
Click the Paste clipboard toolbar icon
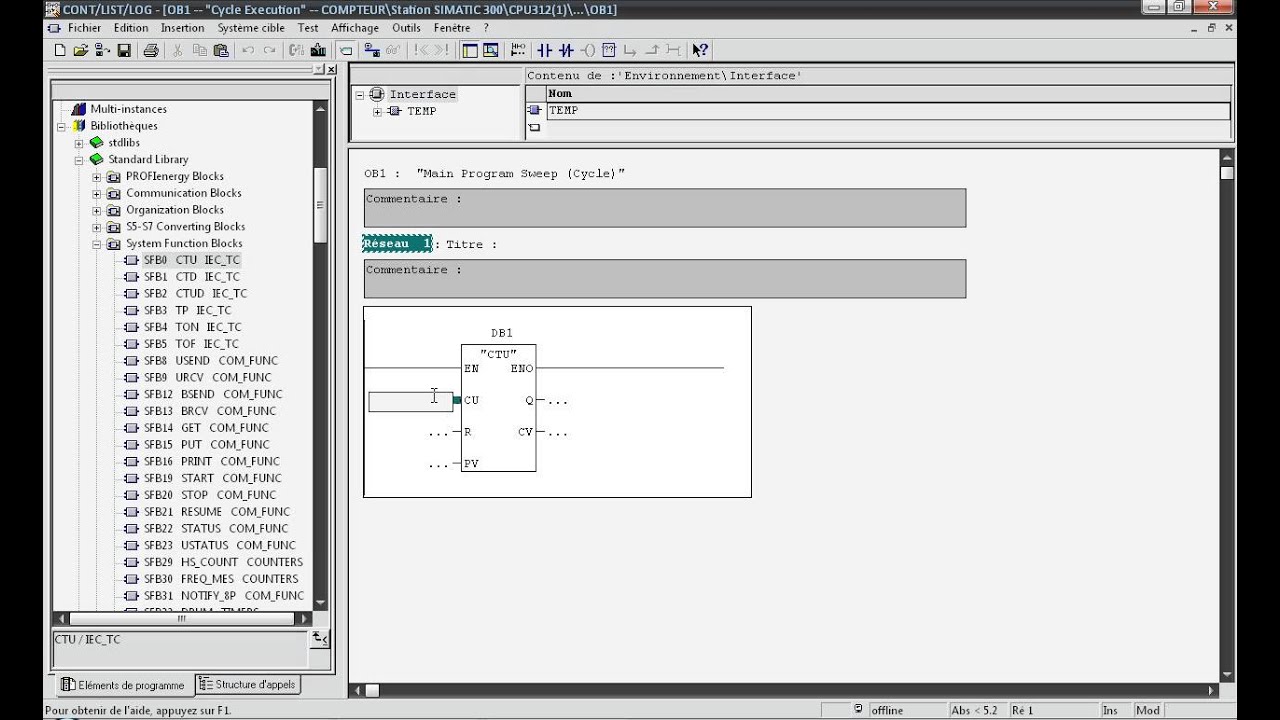(222, 50)
